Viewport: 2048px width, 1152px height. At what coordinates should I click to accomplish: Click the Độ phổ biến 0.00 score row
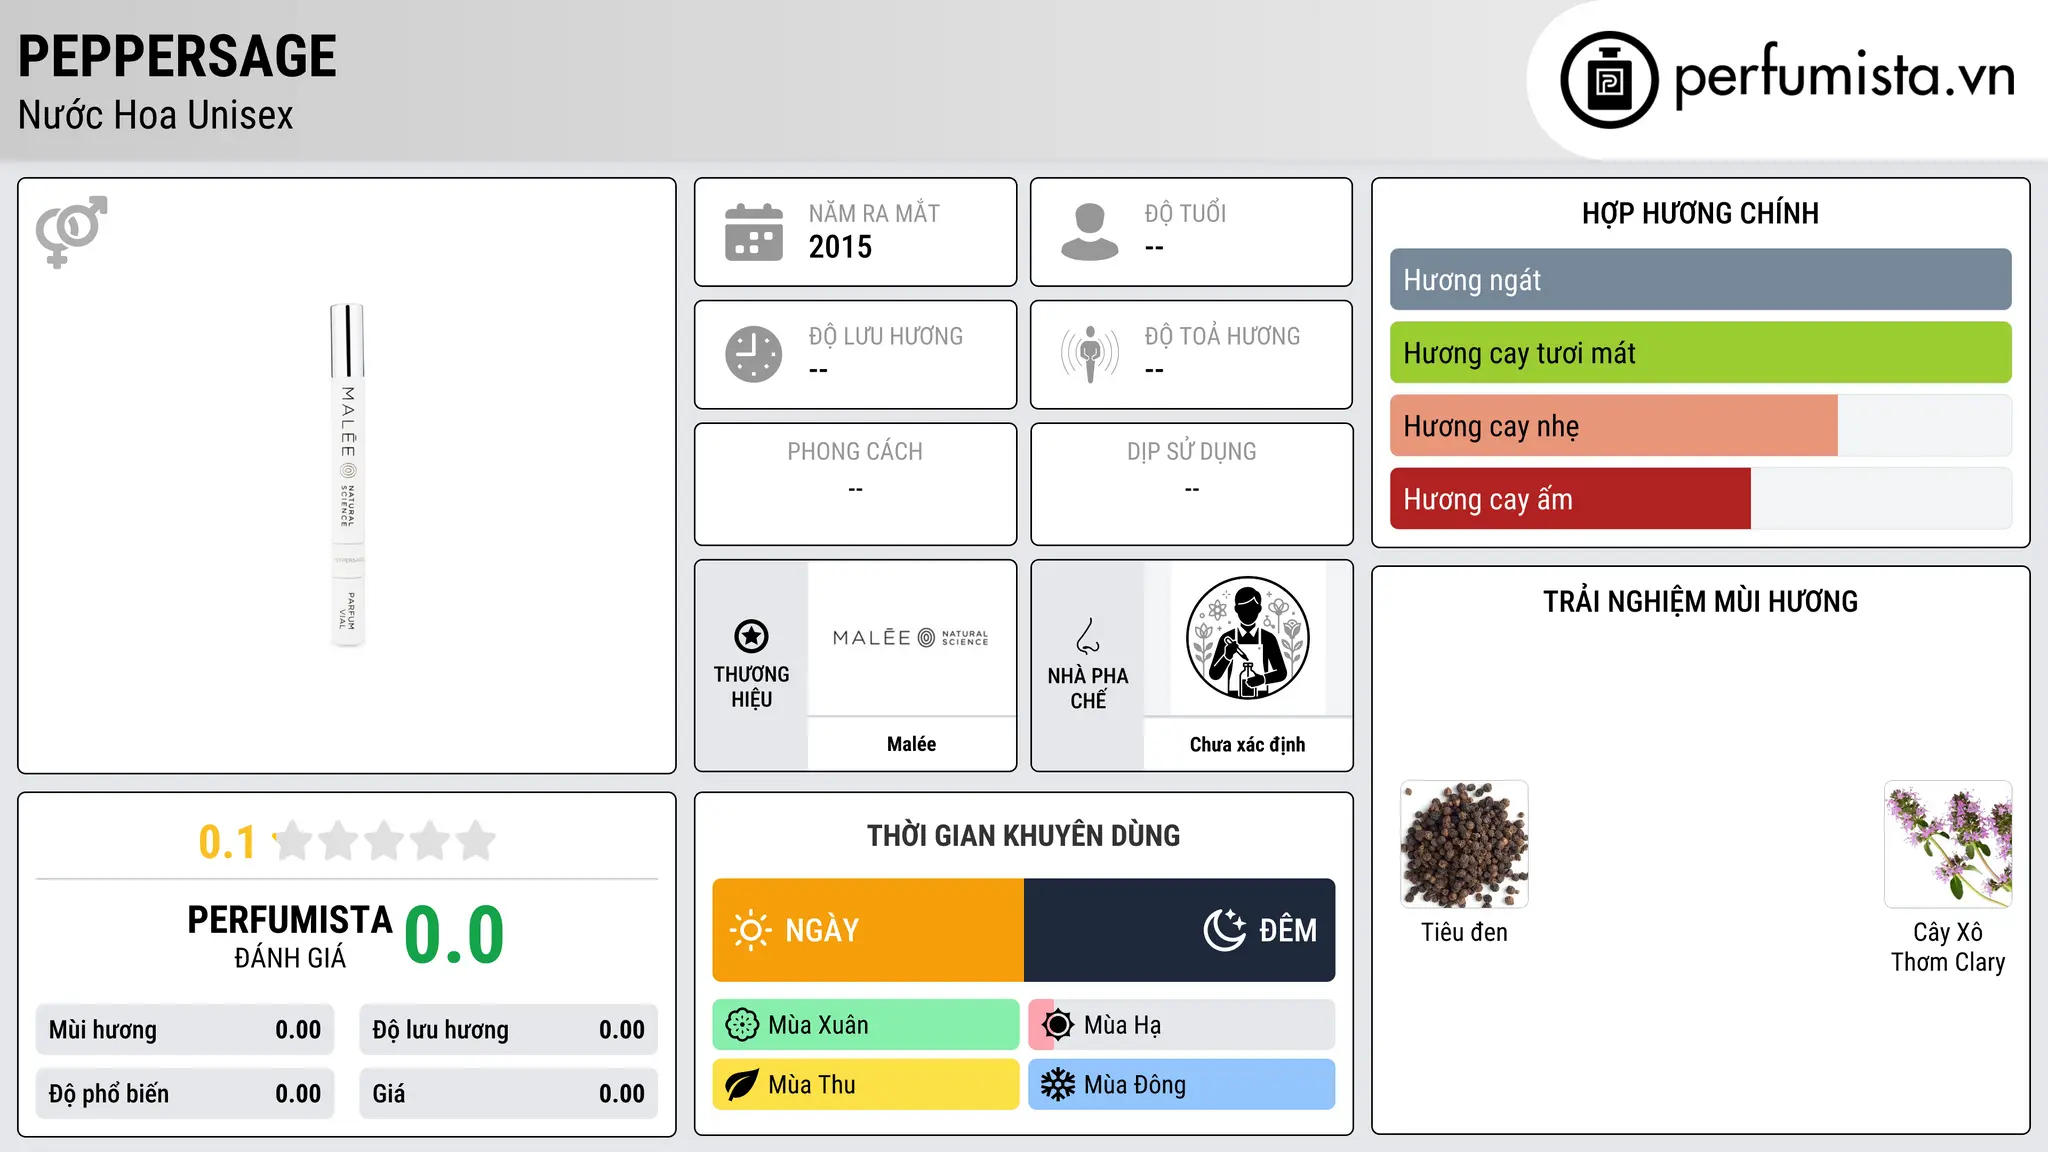(x=185, y=1094)
